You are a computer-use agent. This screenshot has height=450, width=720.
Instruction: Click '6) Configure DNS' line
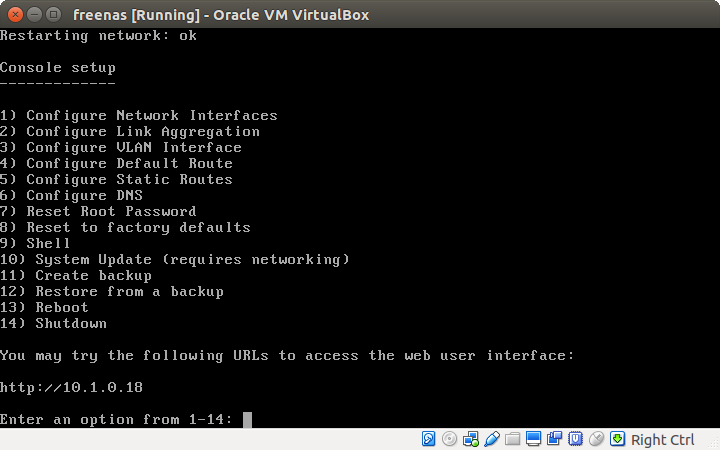click(71, 196)
